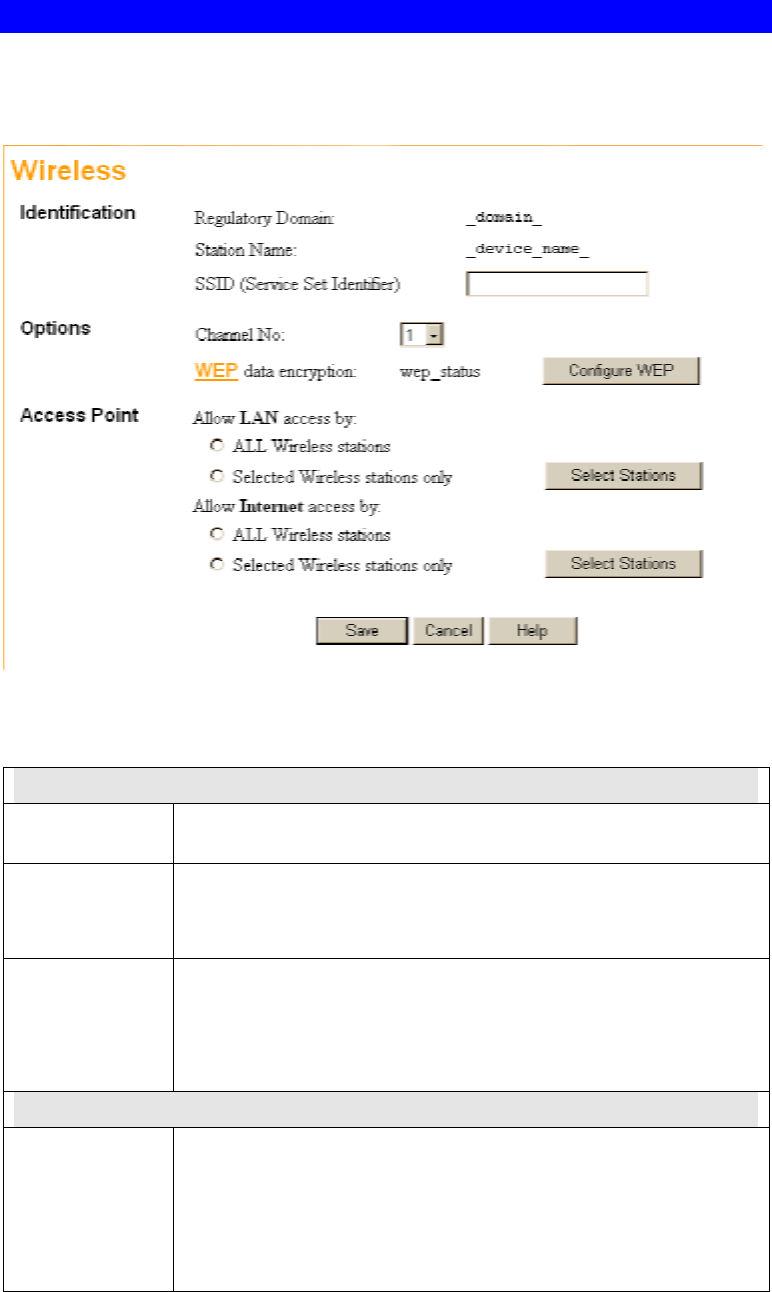
Task: Click the SSID input field
Action: (557, 285)
